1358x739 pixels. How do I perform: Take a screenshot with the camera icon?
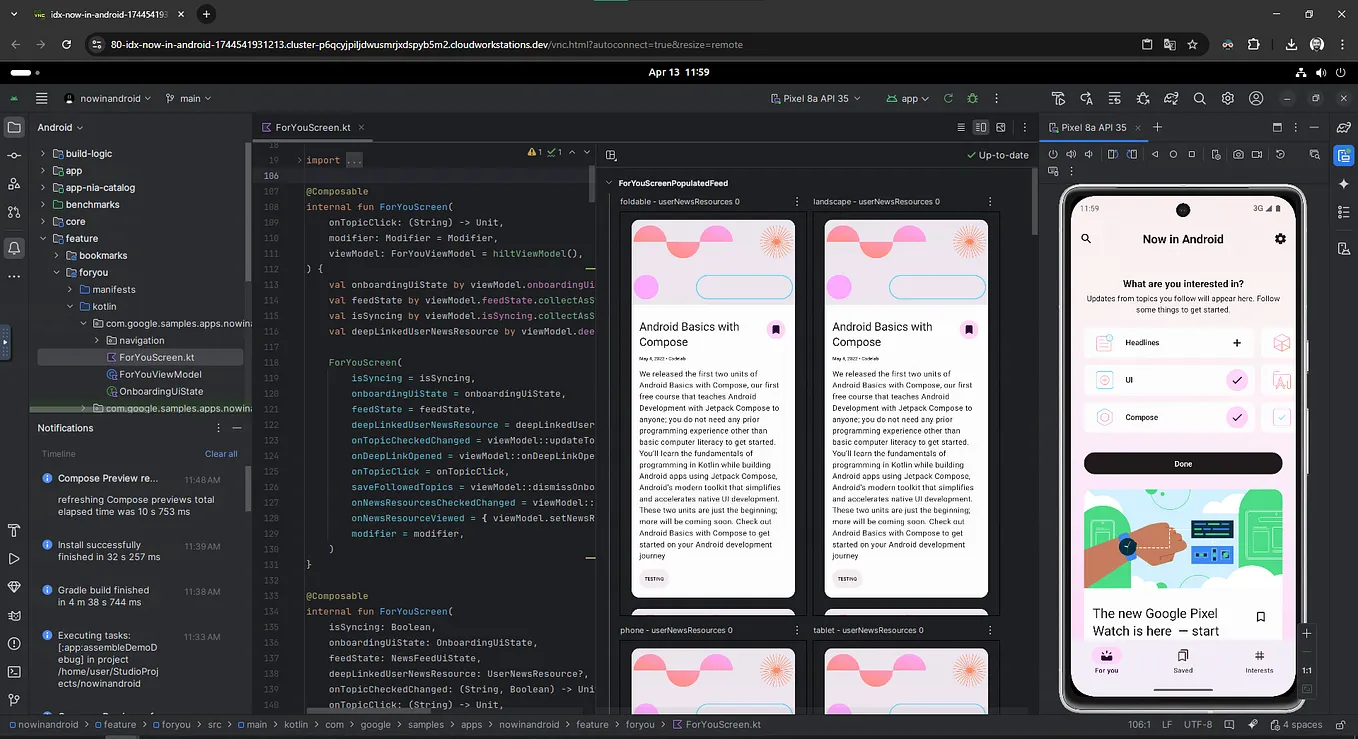(x=1238, y=155)
